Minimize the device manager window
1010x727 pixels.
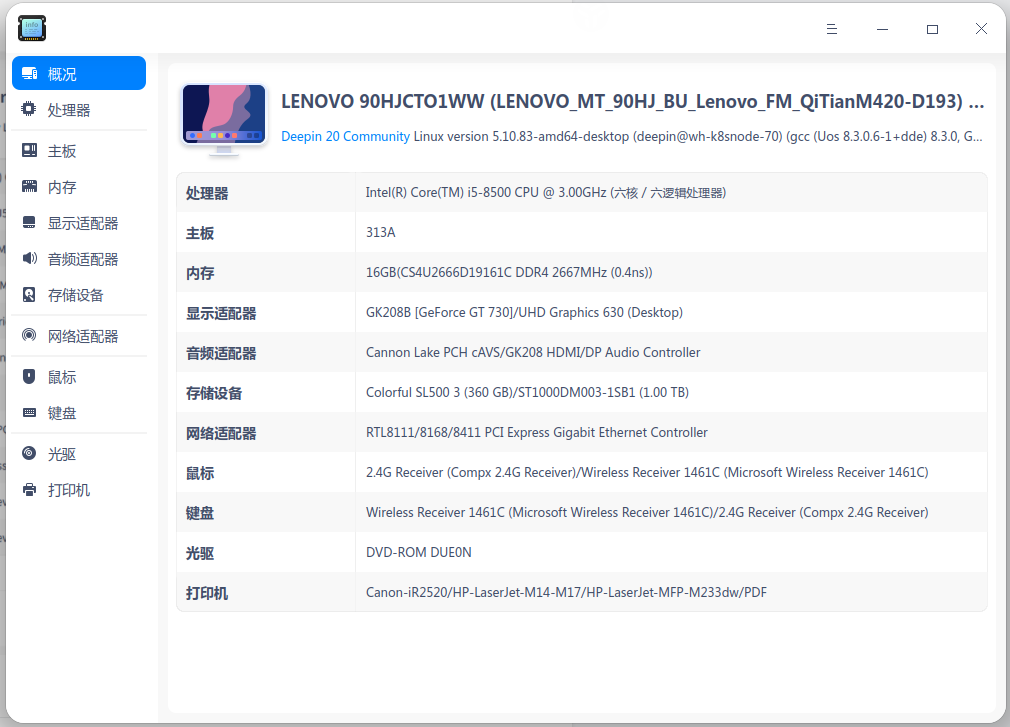882,29
